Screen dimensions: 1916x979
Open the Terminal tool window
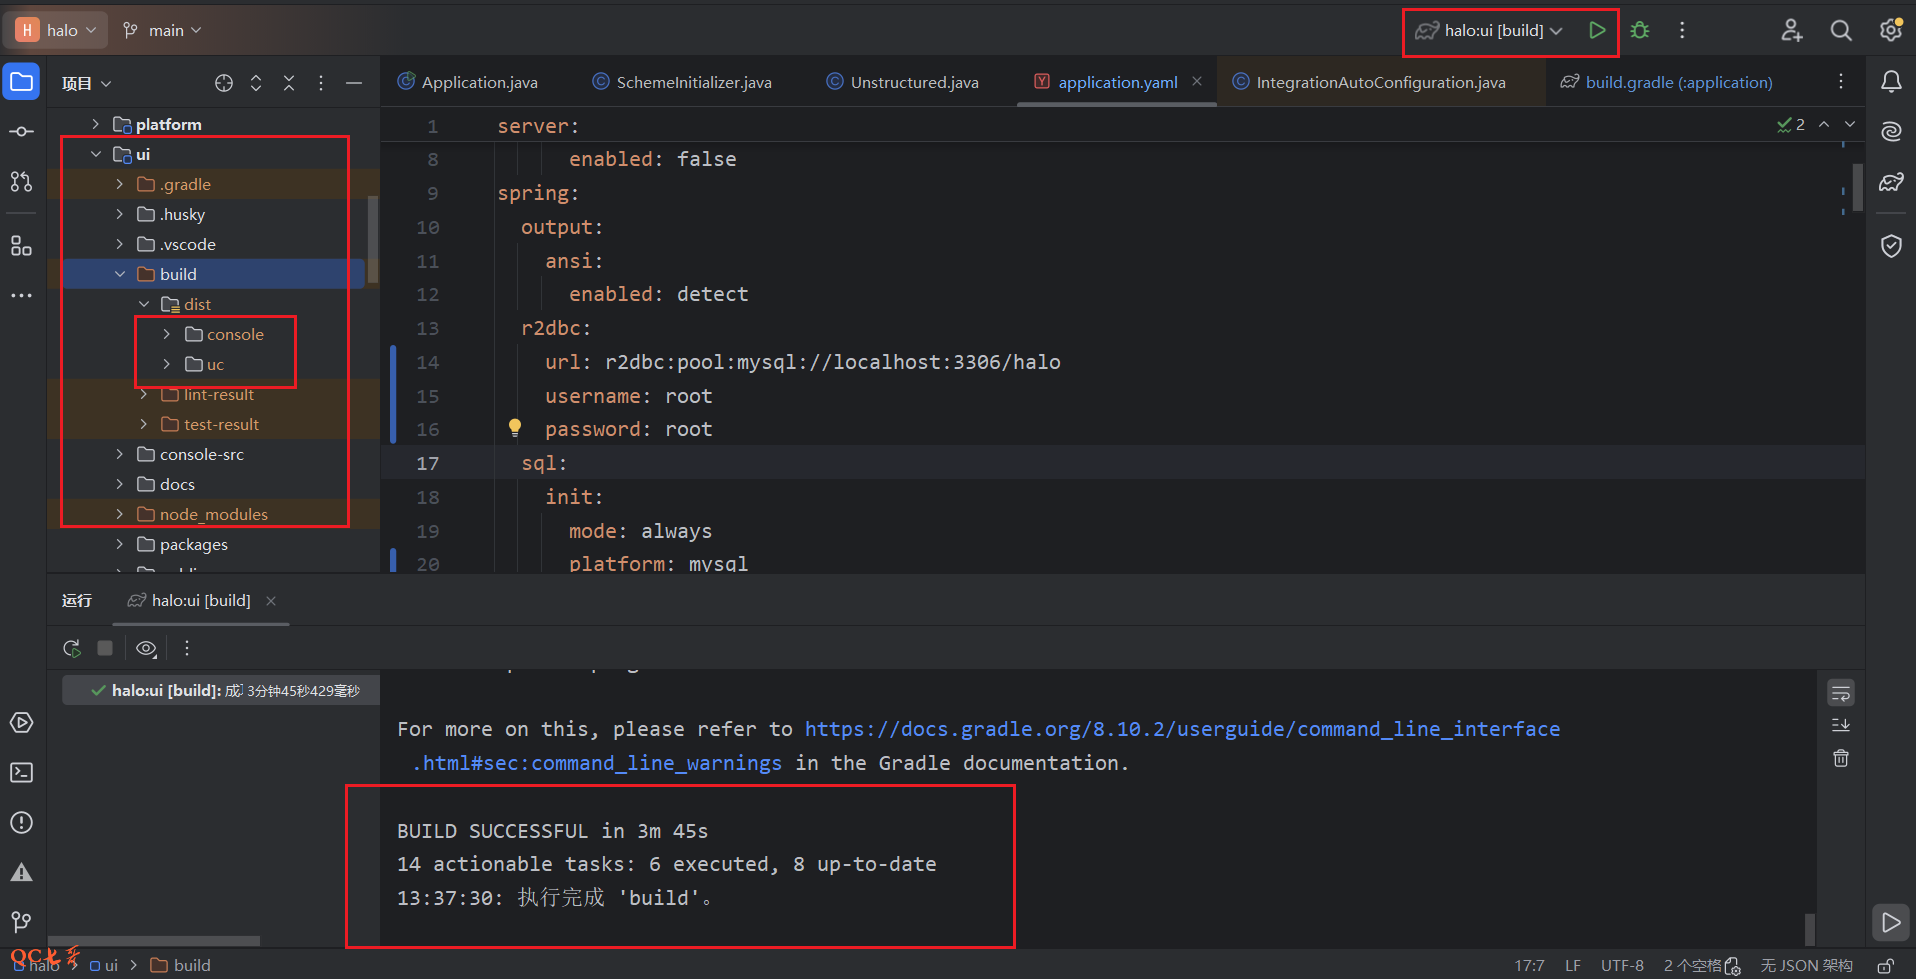click(x=21, y=772)
